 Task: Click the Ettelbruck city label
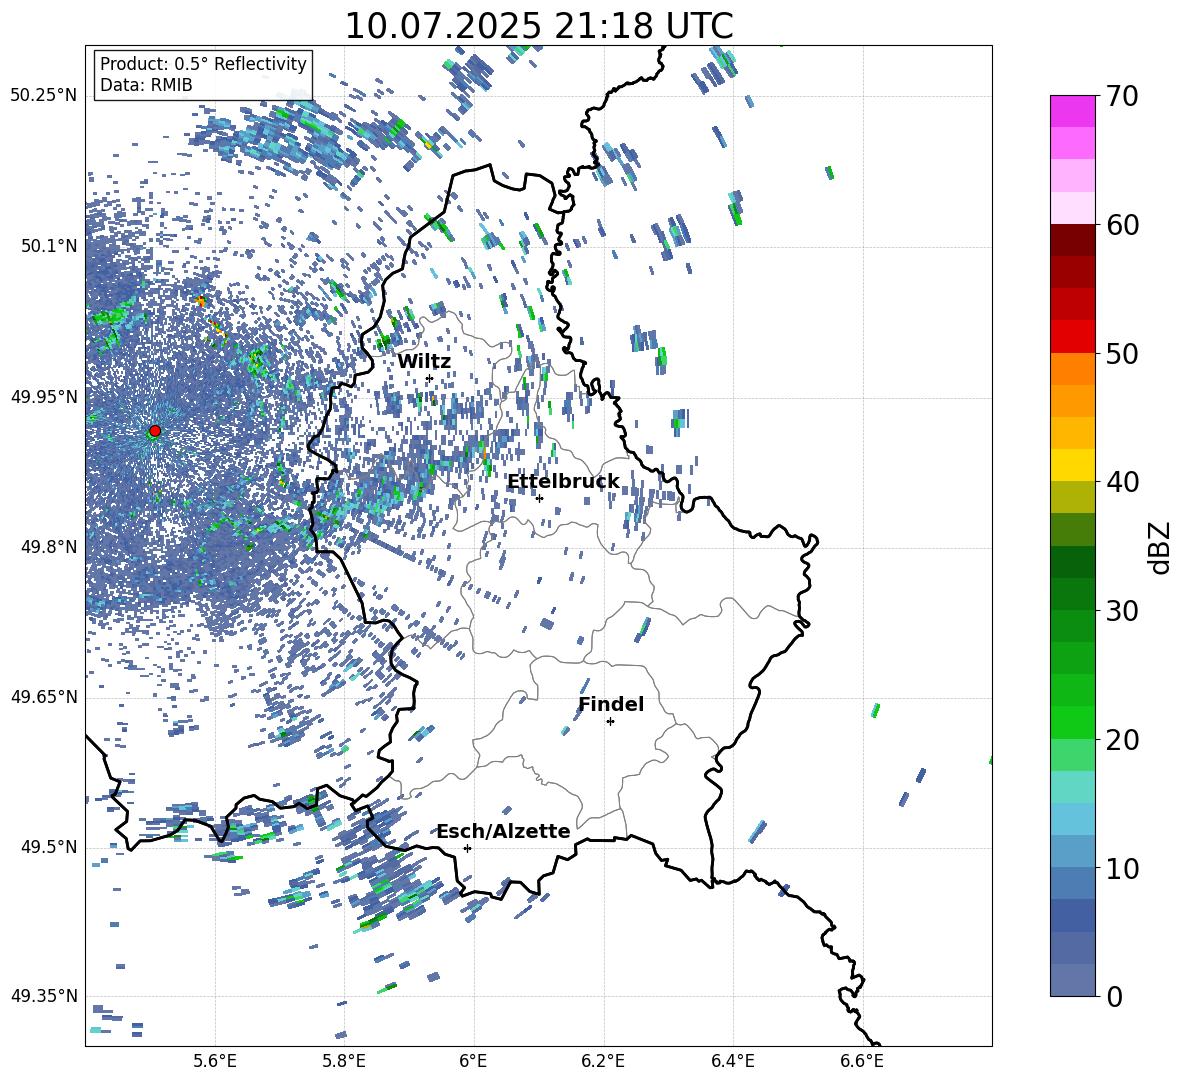coord(563,482)
